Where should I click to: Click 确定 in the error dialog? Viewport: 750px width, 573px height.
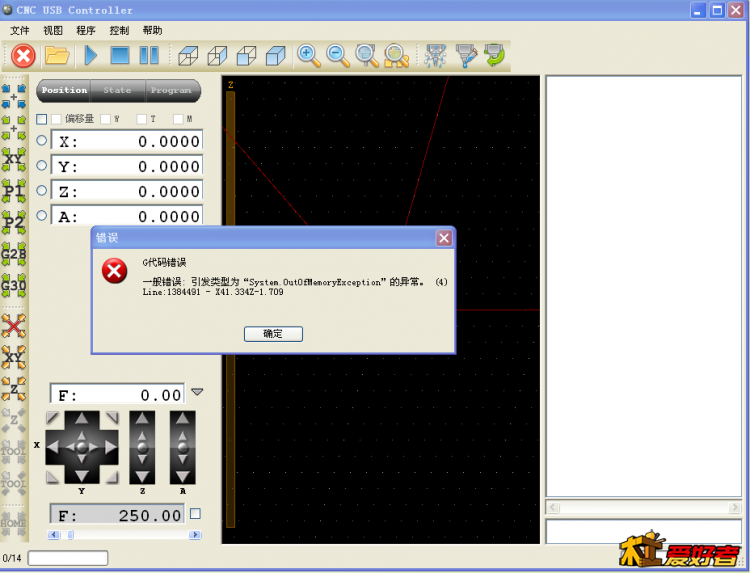(x=273, y=334)
